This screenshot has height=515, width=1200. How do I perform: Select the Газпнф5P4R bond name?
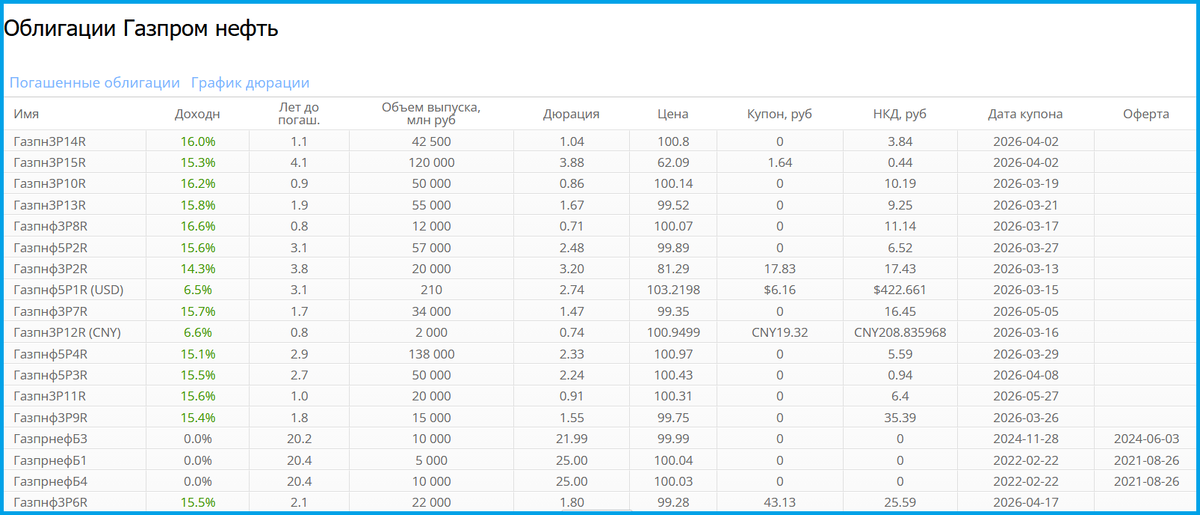click(50, 354)
